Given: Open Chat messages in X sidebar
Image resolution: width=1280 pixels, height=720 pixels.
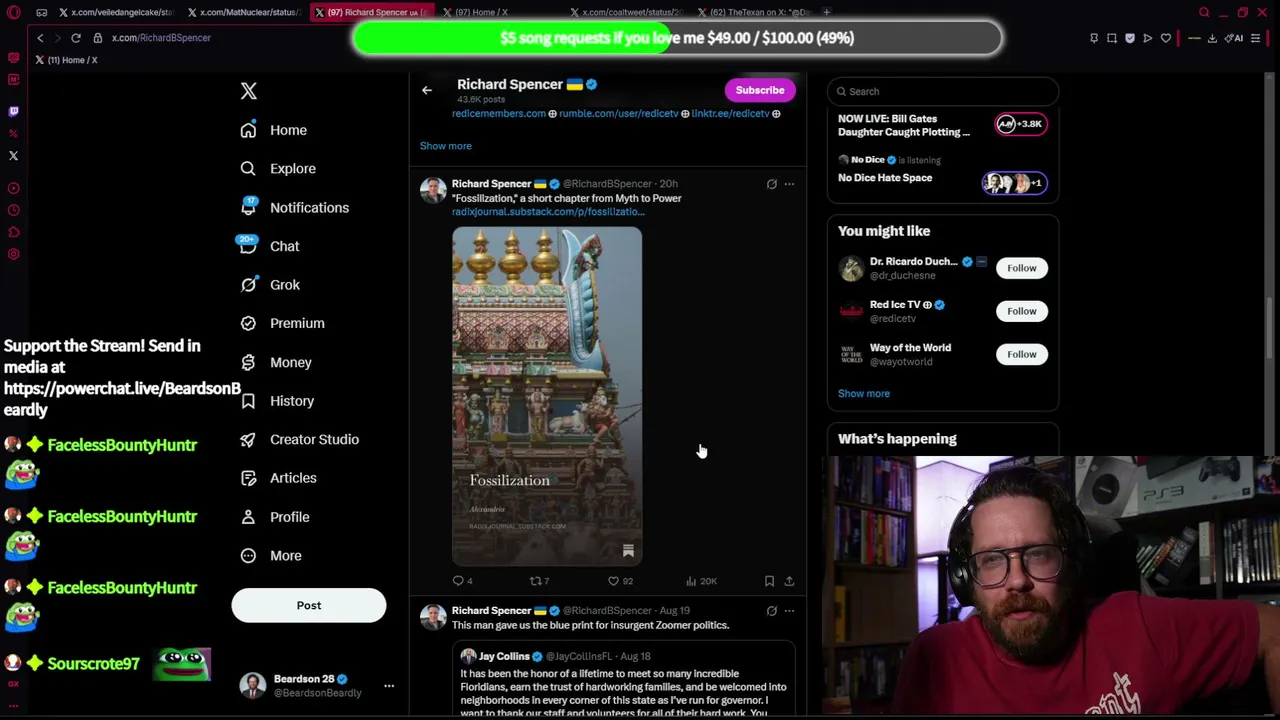Looking at the screenshot, I should [x=270, y=246].
